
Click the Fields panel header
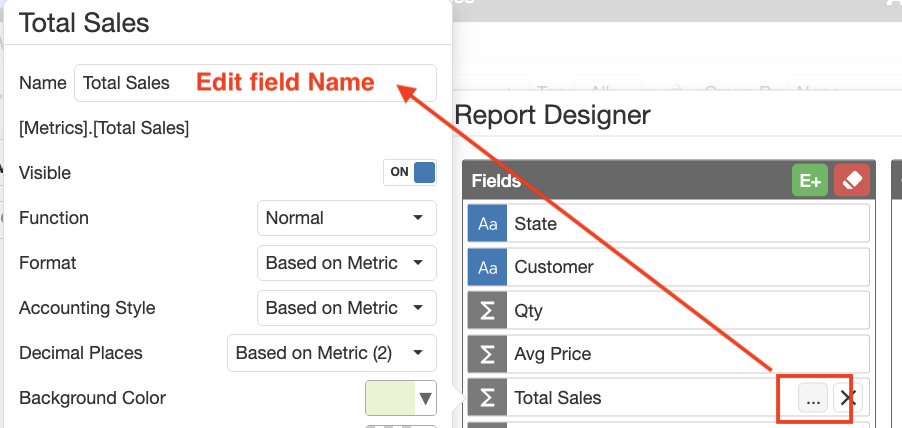(668, 180)
